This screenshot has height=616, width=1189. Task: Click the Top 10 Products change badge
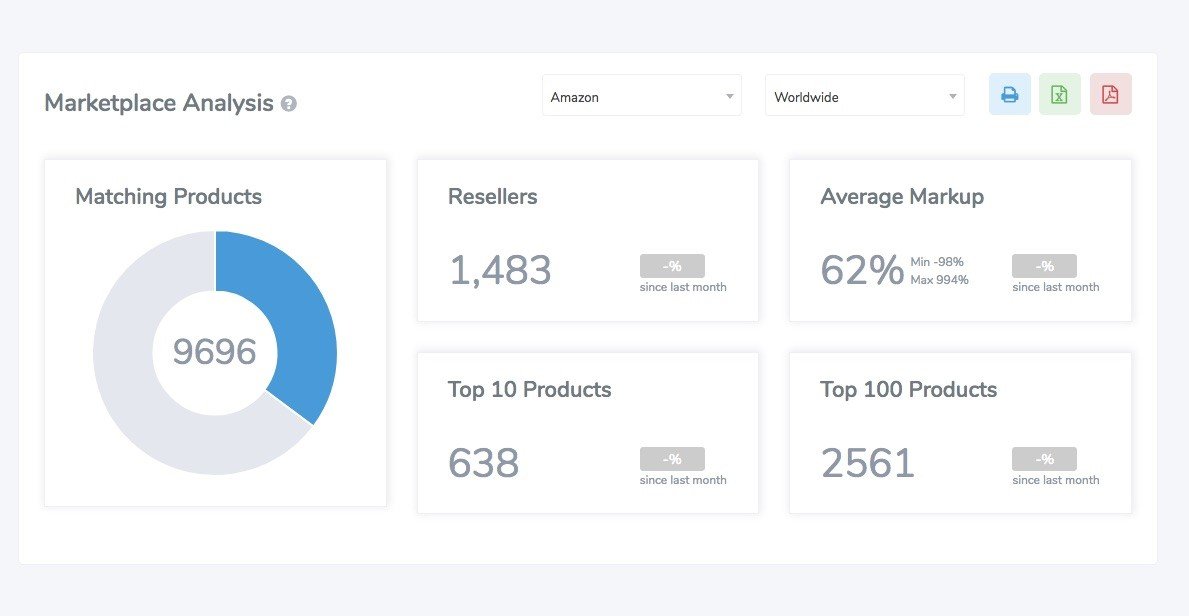pos(672,459)
